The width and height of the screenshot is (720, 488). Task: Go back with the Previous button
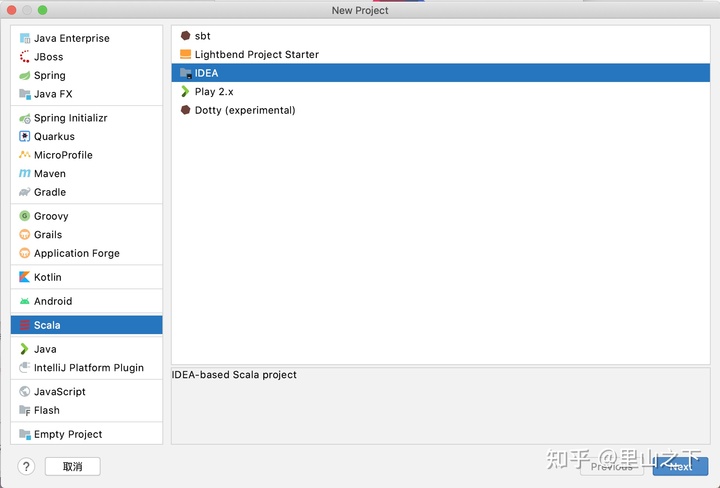click(x=612, y=466)
